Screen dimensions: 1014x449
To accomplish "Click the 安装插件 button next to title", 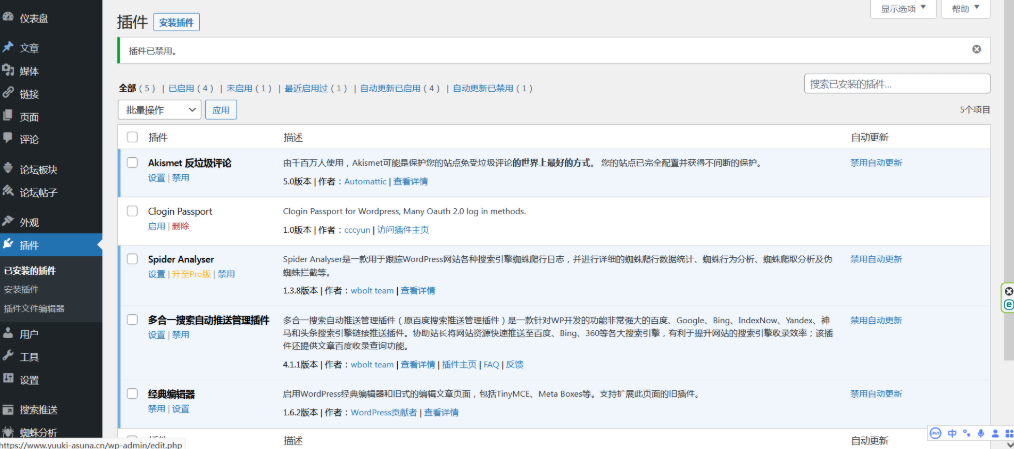I will coord(177,22).
